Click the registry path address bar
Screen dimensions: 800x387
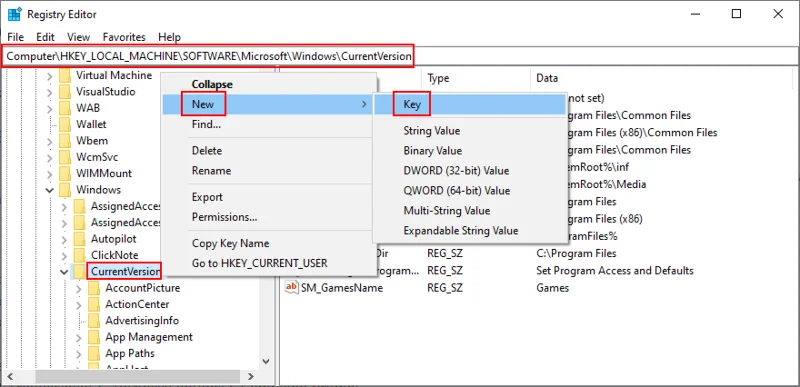(399, 56)
